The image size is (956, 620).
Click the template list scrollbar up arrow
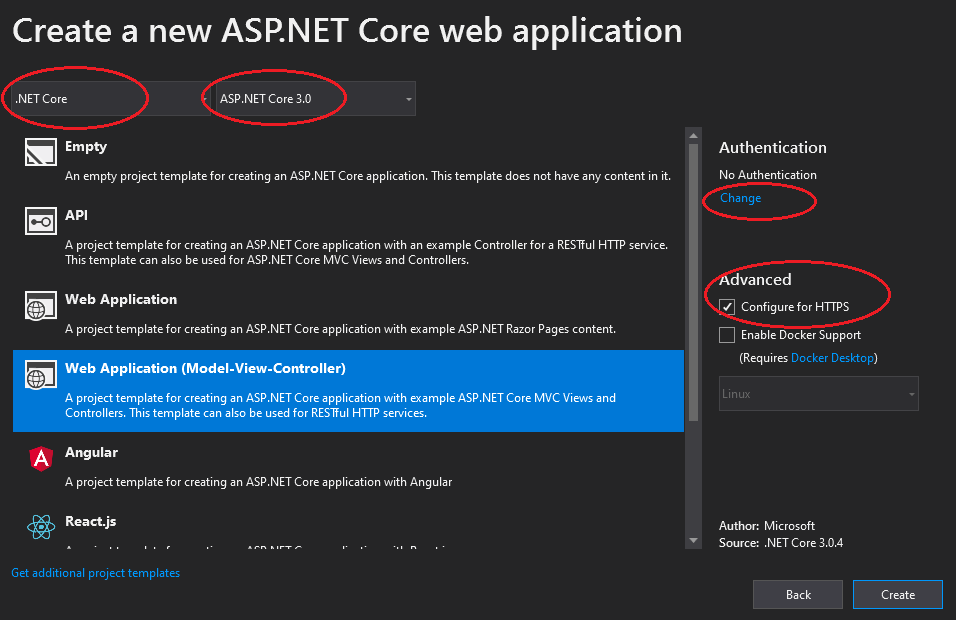coord(693,135)
